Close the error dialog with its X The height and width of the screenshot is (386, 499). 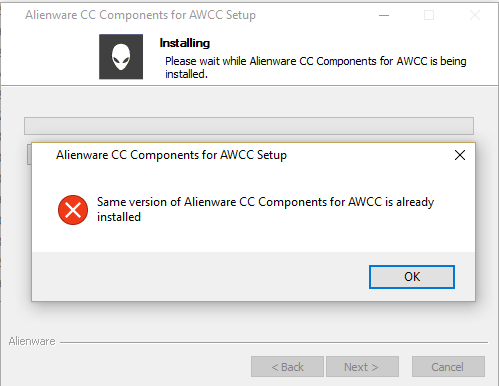460,155
